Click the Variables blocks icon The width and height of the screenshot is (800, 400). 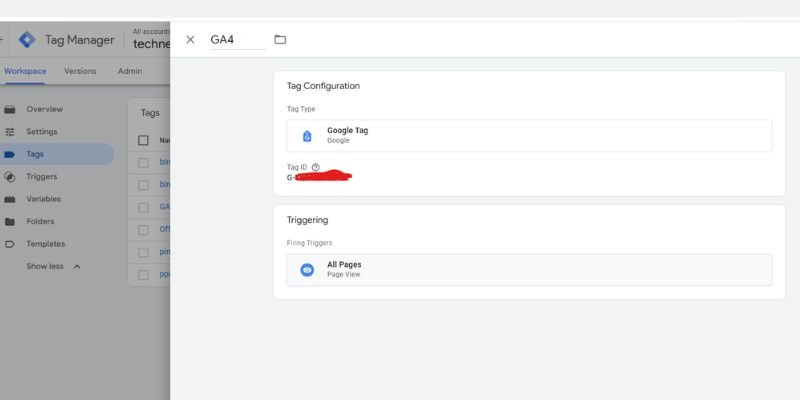tap(10, 199)
